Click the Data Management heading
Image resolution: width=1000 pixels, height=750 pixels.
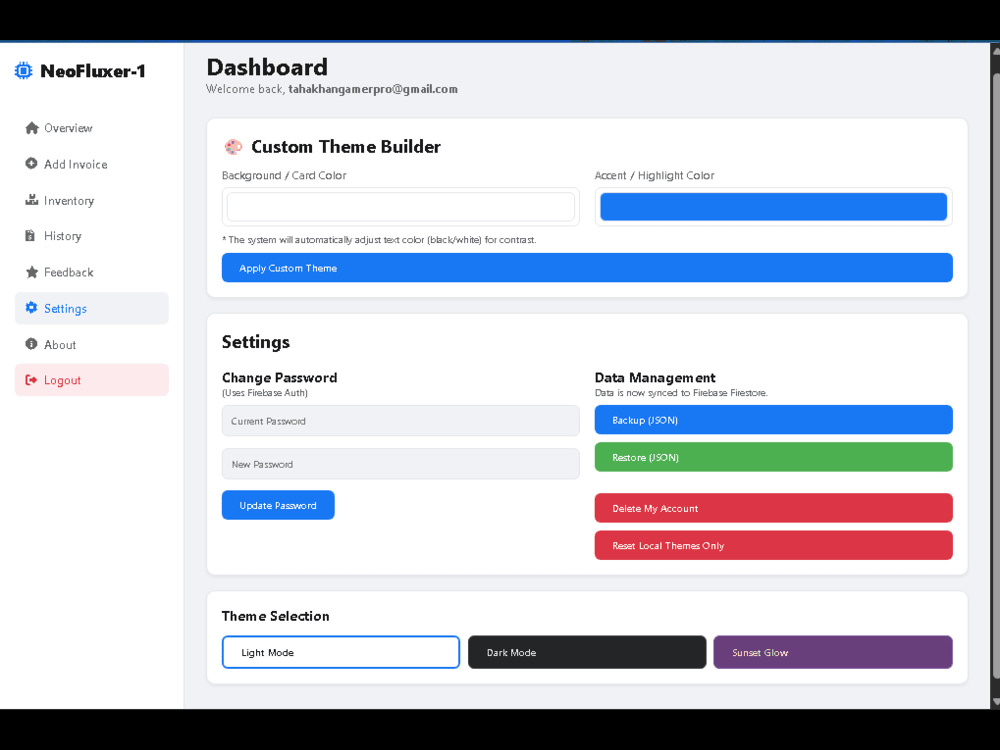coord(655,378)
